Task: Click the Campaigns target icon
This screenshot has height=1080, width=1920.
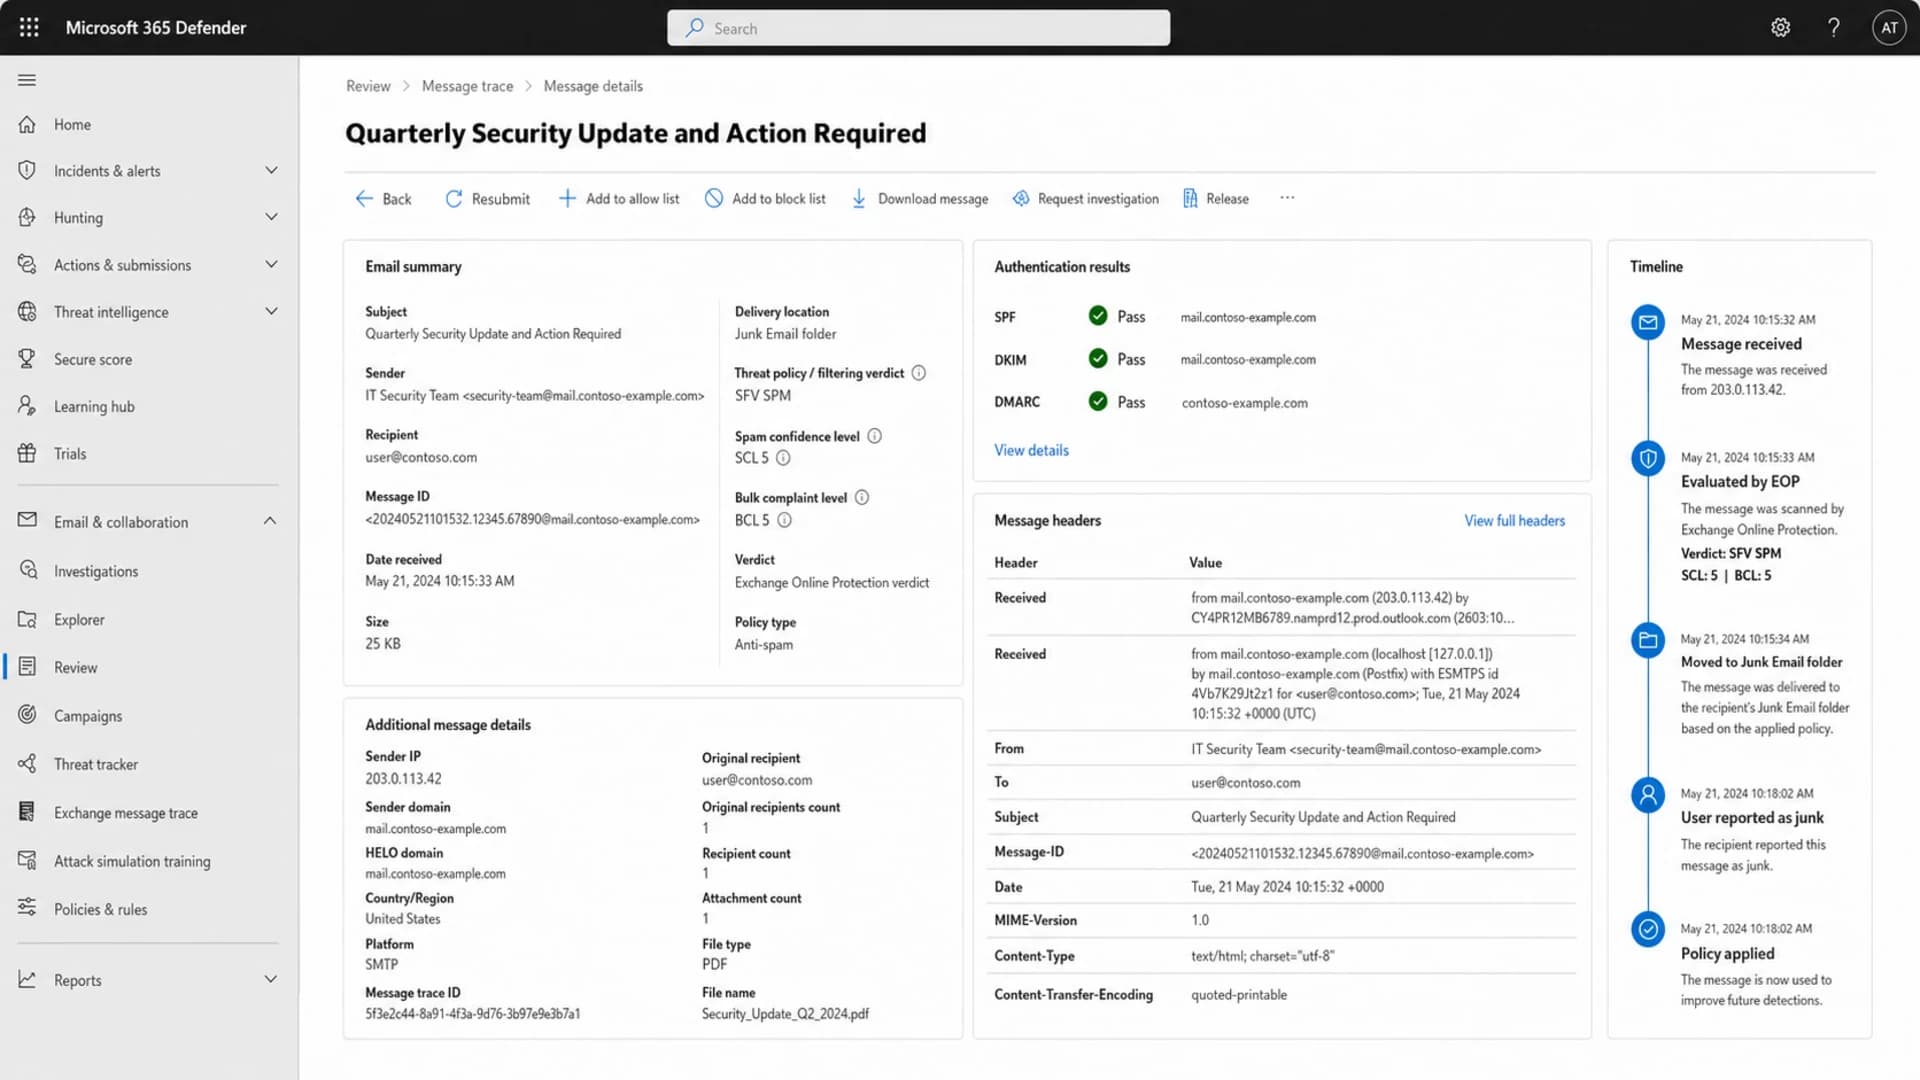Action: point(27,715)
